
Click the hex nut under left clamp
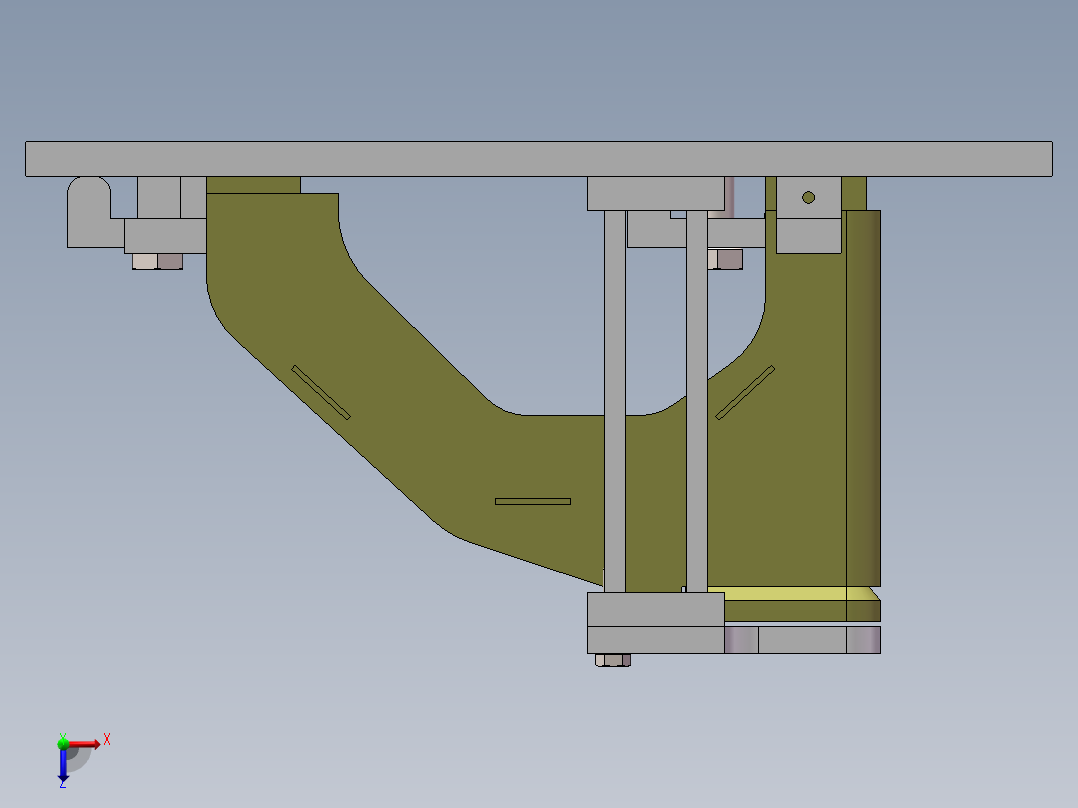pyautogui.click(x=157, y=261)
